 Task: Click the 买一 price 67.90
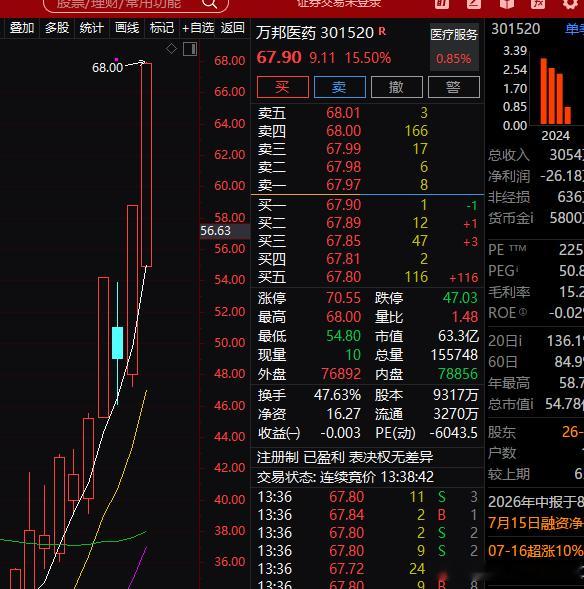[x=343, y=205]
